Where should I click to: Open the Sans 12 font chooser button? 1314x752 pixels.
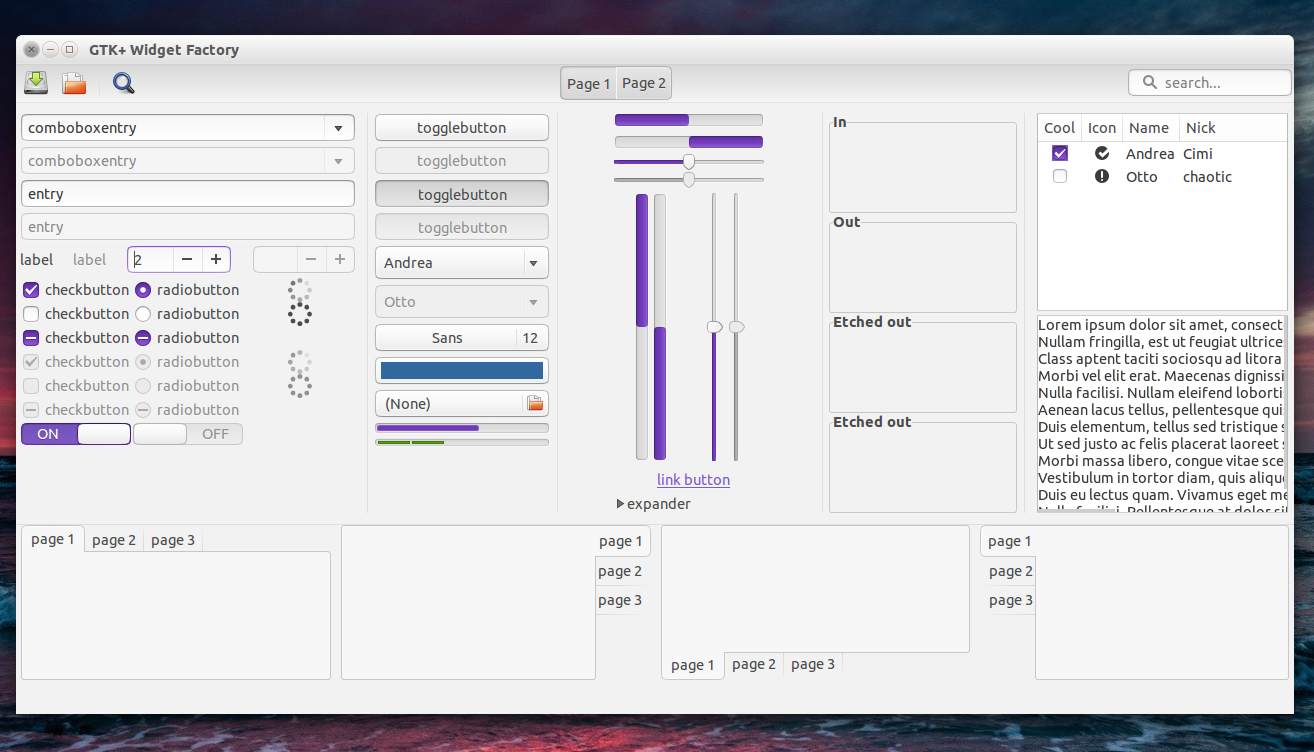point(461,337)
